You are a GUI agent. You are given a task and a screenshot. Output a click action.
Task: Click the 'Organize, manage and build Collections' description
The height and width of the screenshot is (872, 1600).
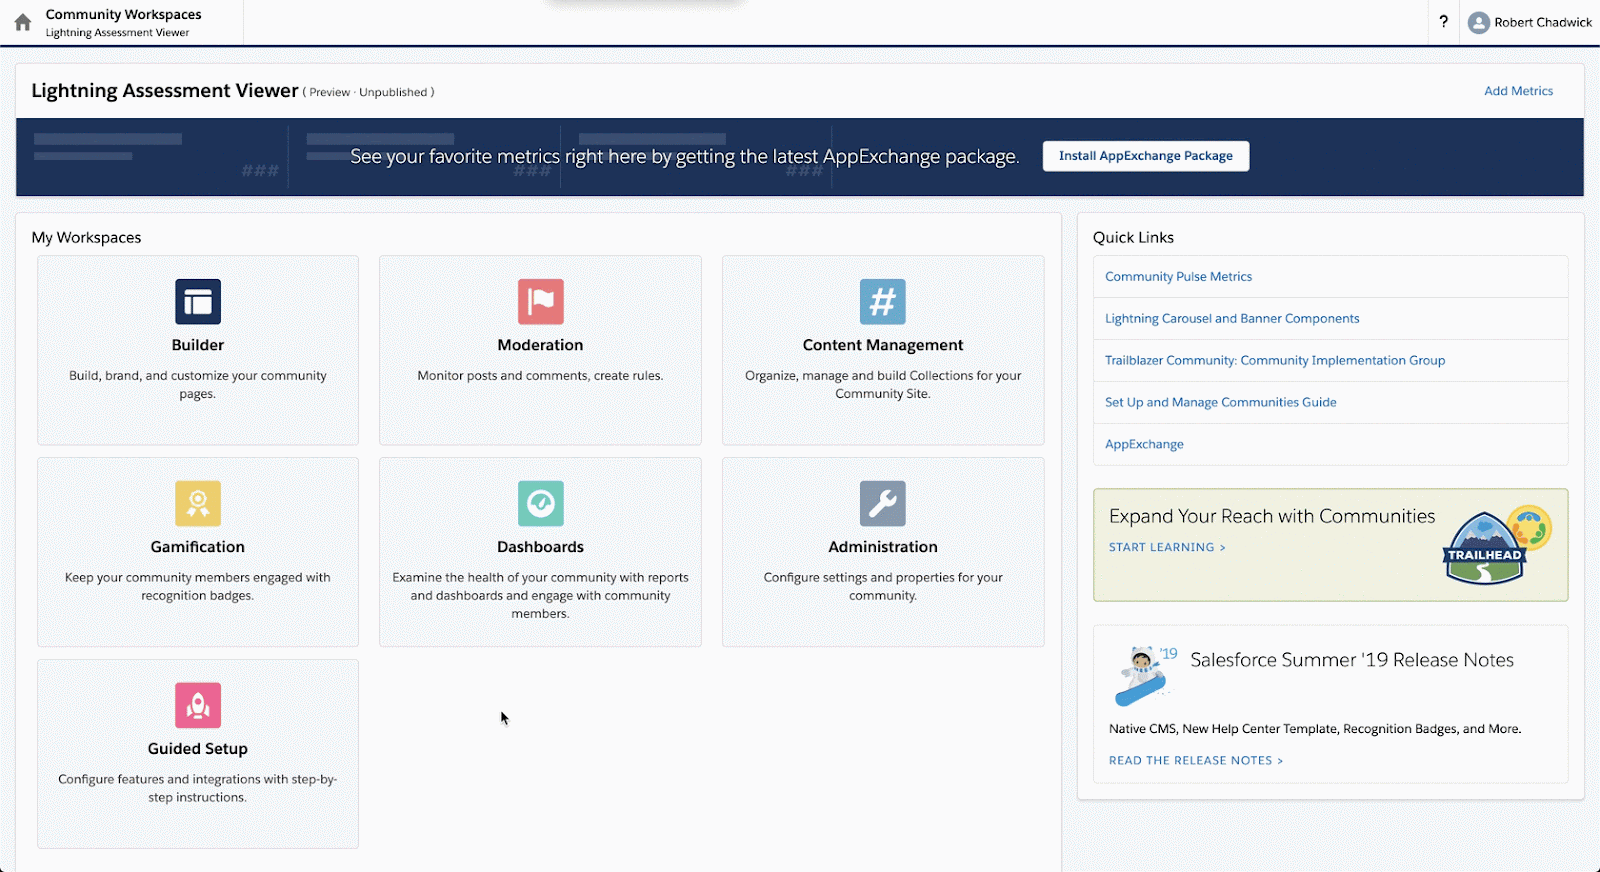tap(883, 385)
